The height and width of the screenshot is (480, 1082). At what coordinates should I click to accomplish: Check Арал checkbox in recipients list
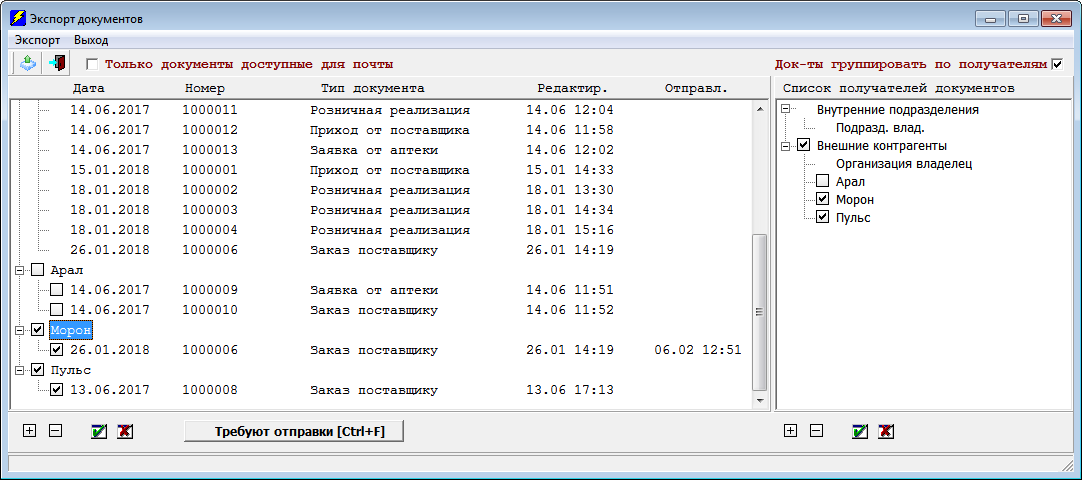(823, 181)
